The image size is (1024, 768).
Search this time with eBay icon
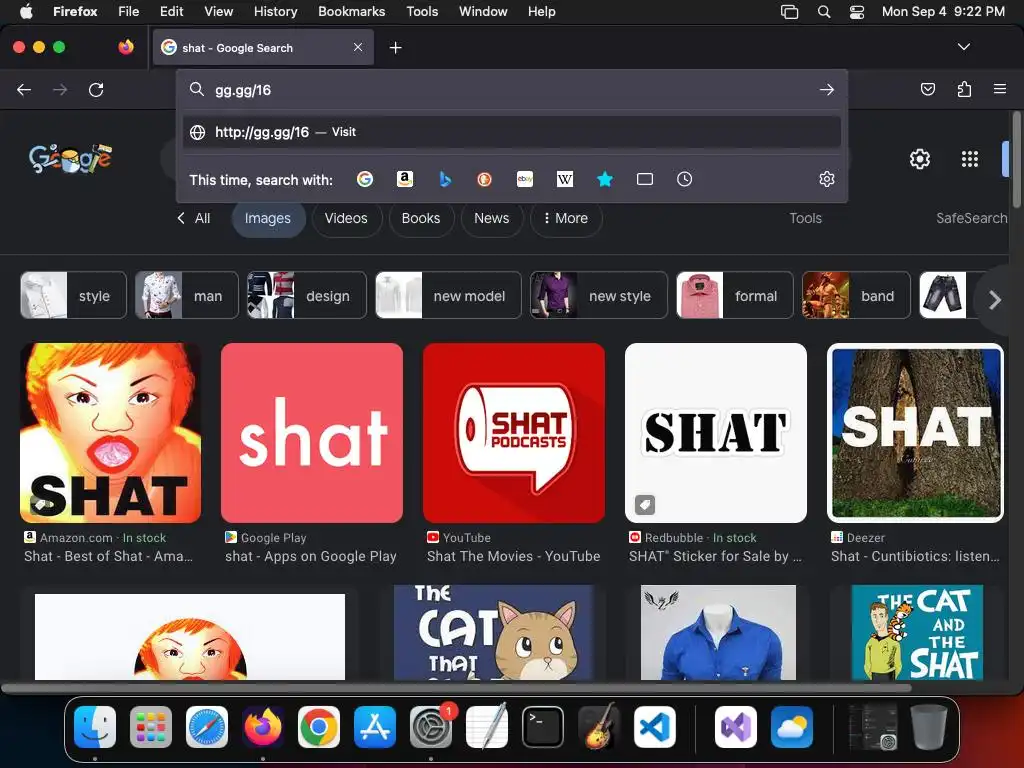click(525, 179)
